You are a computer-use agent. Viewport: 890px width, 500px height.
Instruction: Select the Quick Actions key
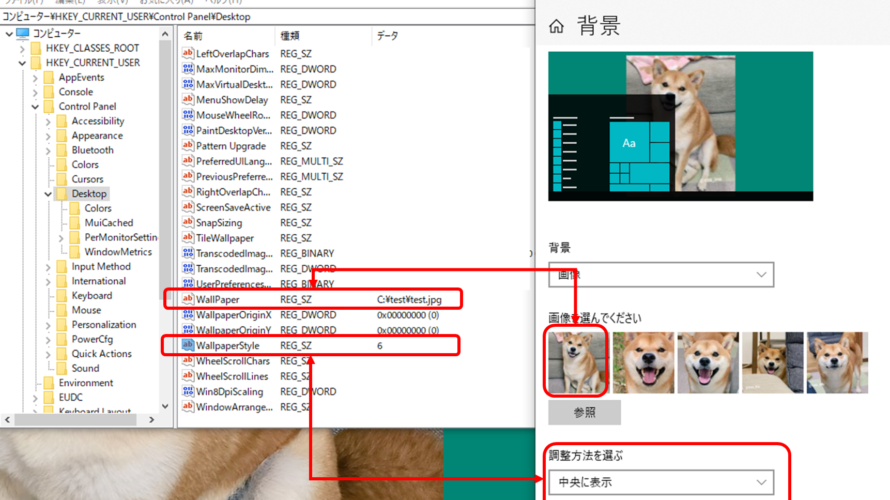pos(102,354)
